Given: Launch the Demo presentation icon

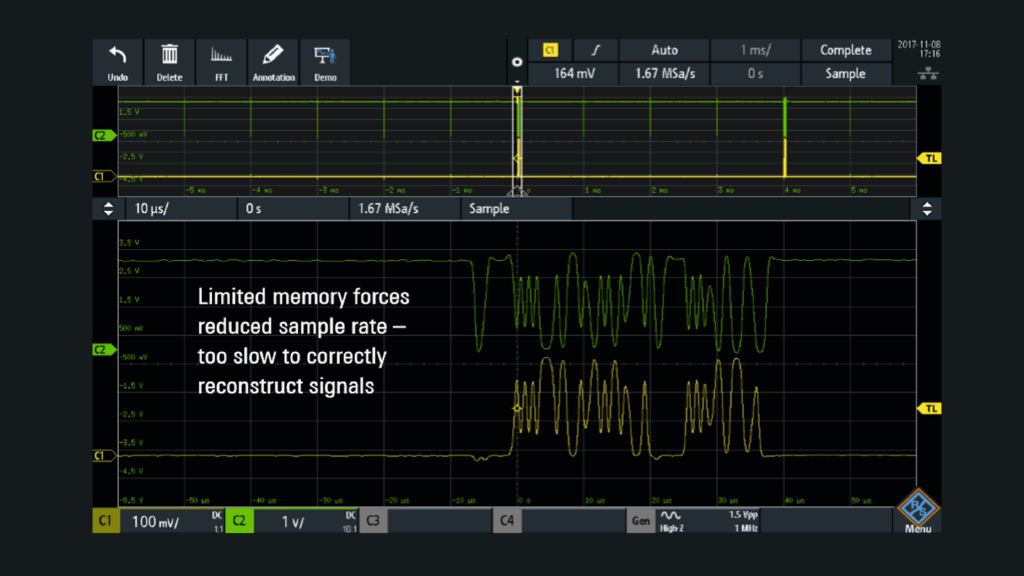Looking at the screenshot, I should 324,61.
